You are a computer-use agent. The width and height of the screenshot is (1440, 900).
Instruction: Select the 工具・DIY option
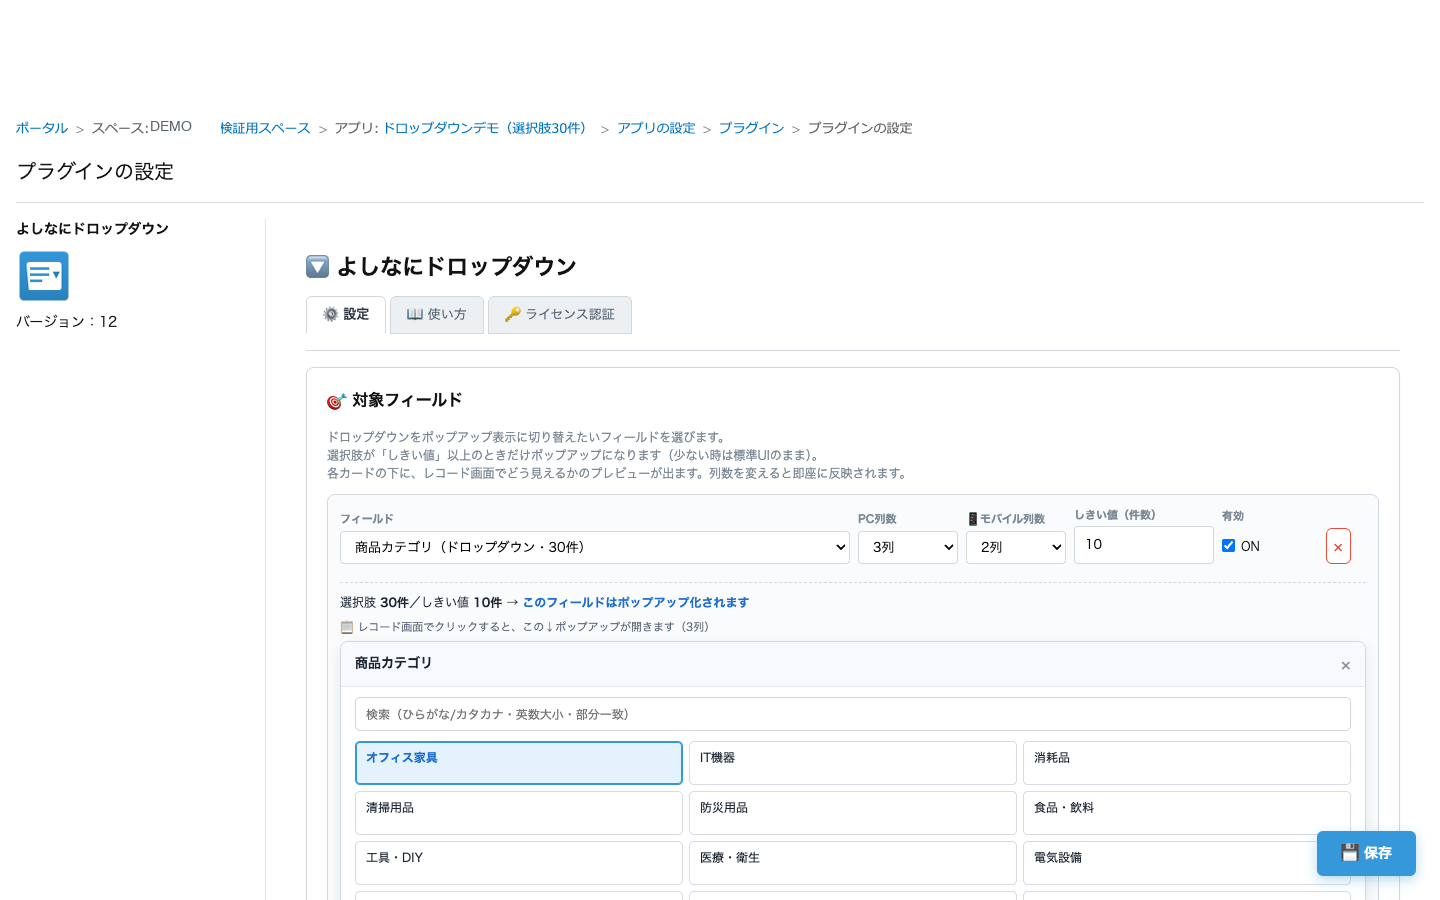(x=519, y=863)
